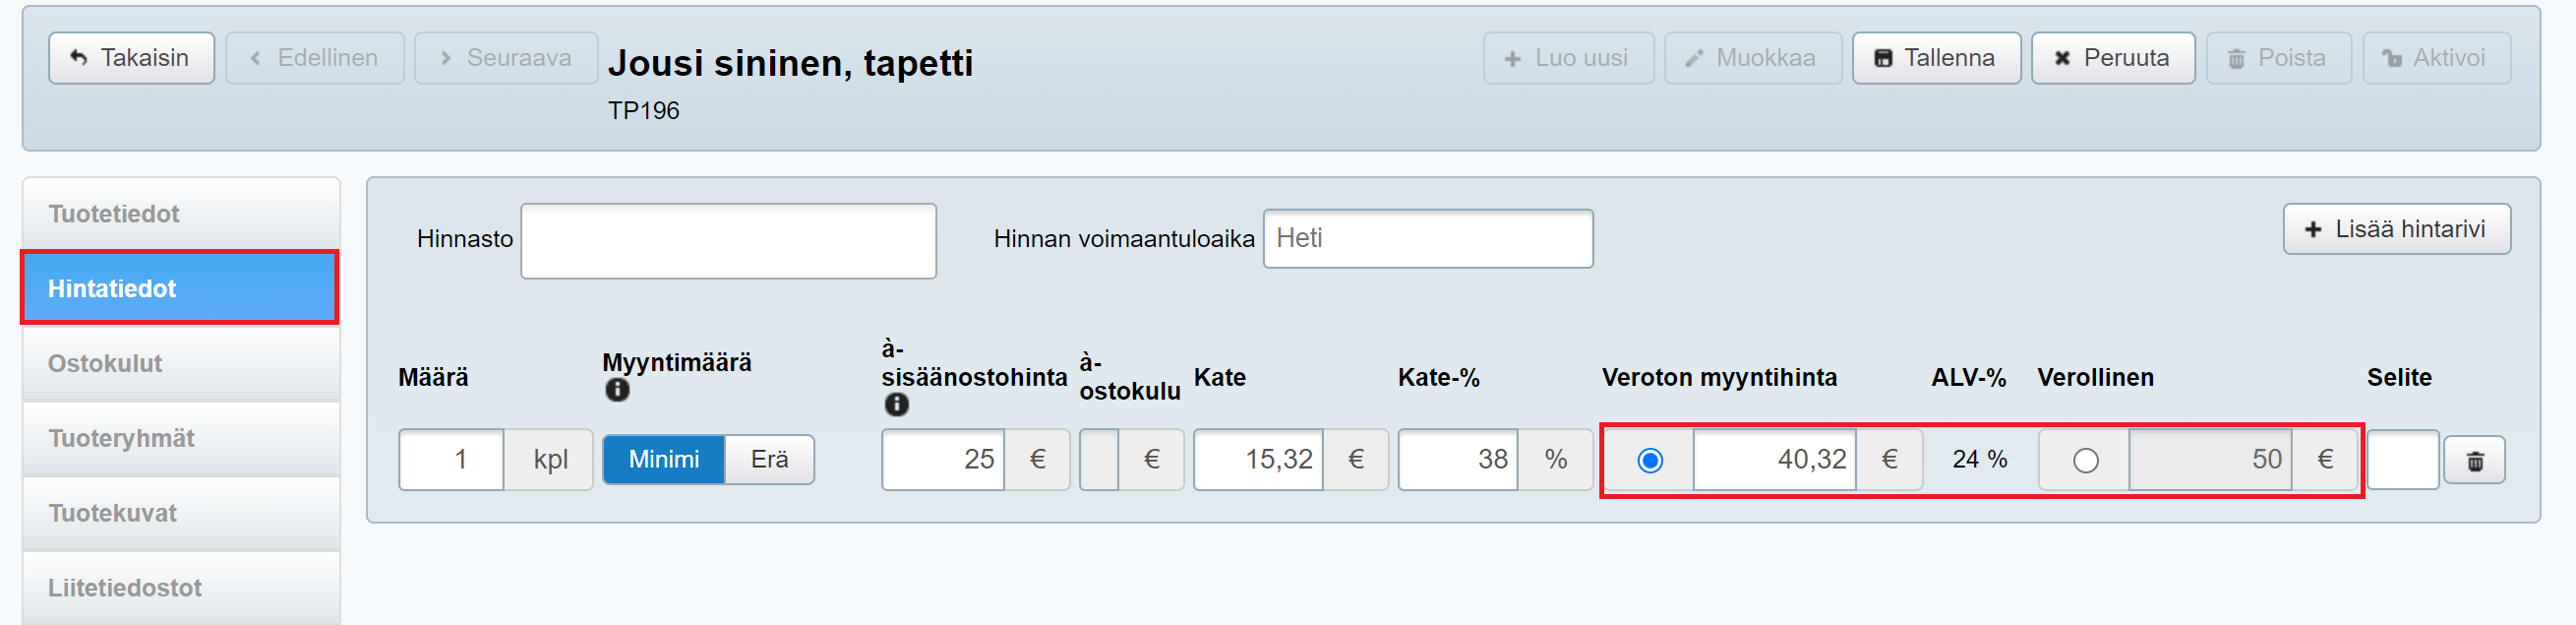Click the info icon under à-sisäänostohinta
2576x625 pixels.
point(896,404)
